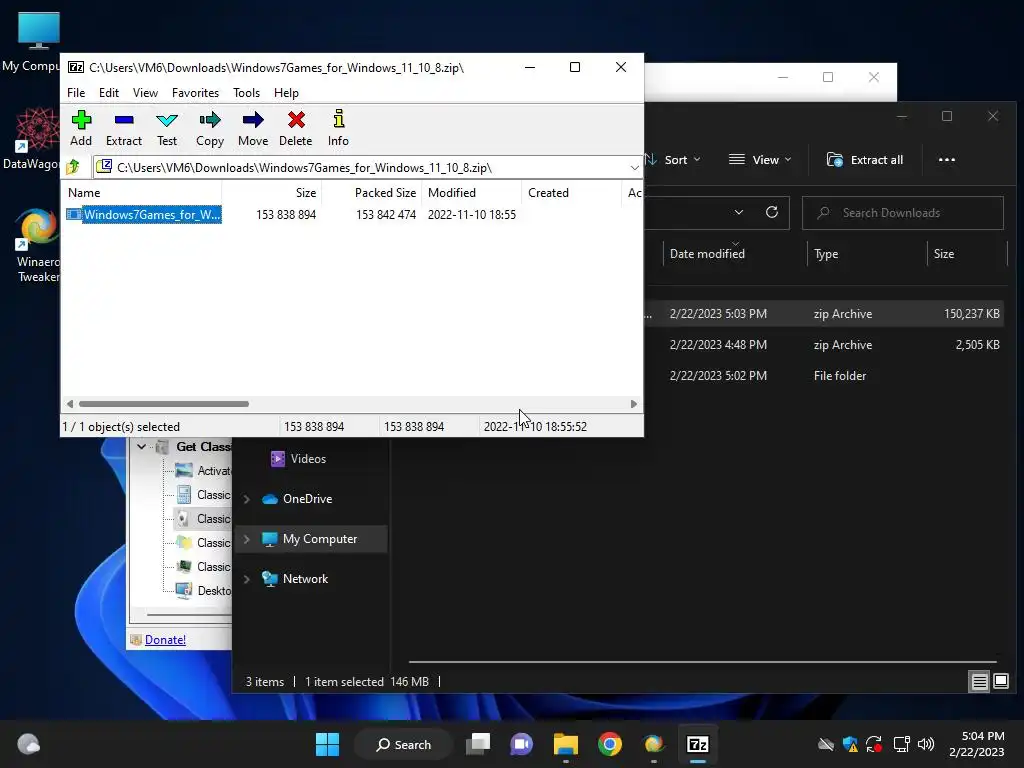Select the Copy icon in 7-Zip toolbar

pyautogui.click(x=210, y=128)
